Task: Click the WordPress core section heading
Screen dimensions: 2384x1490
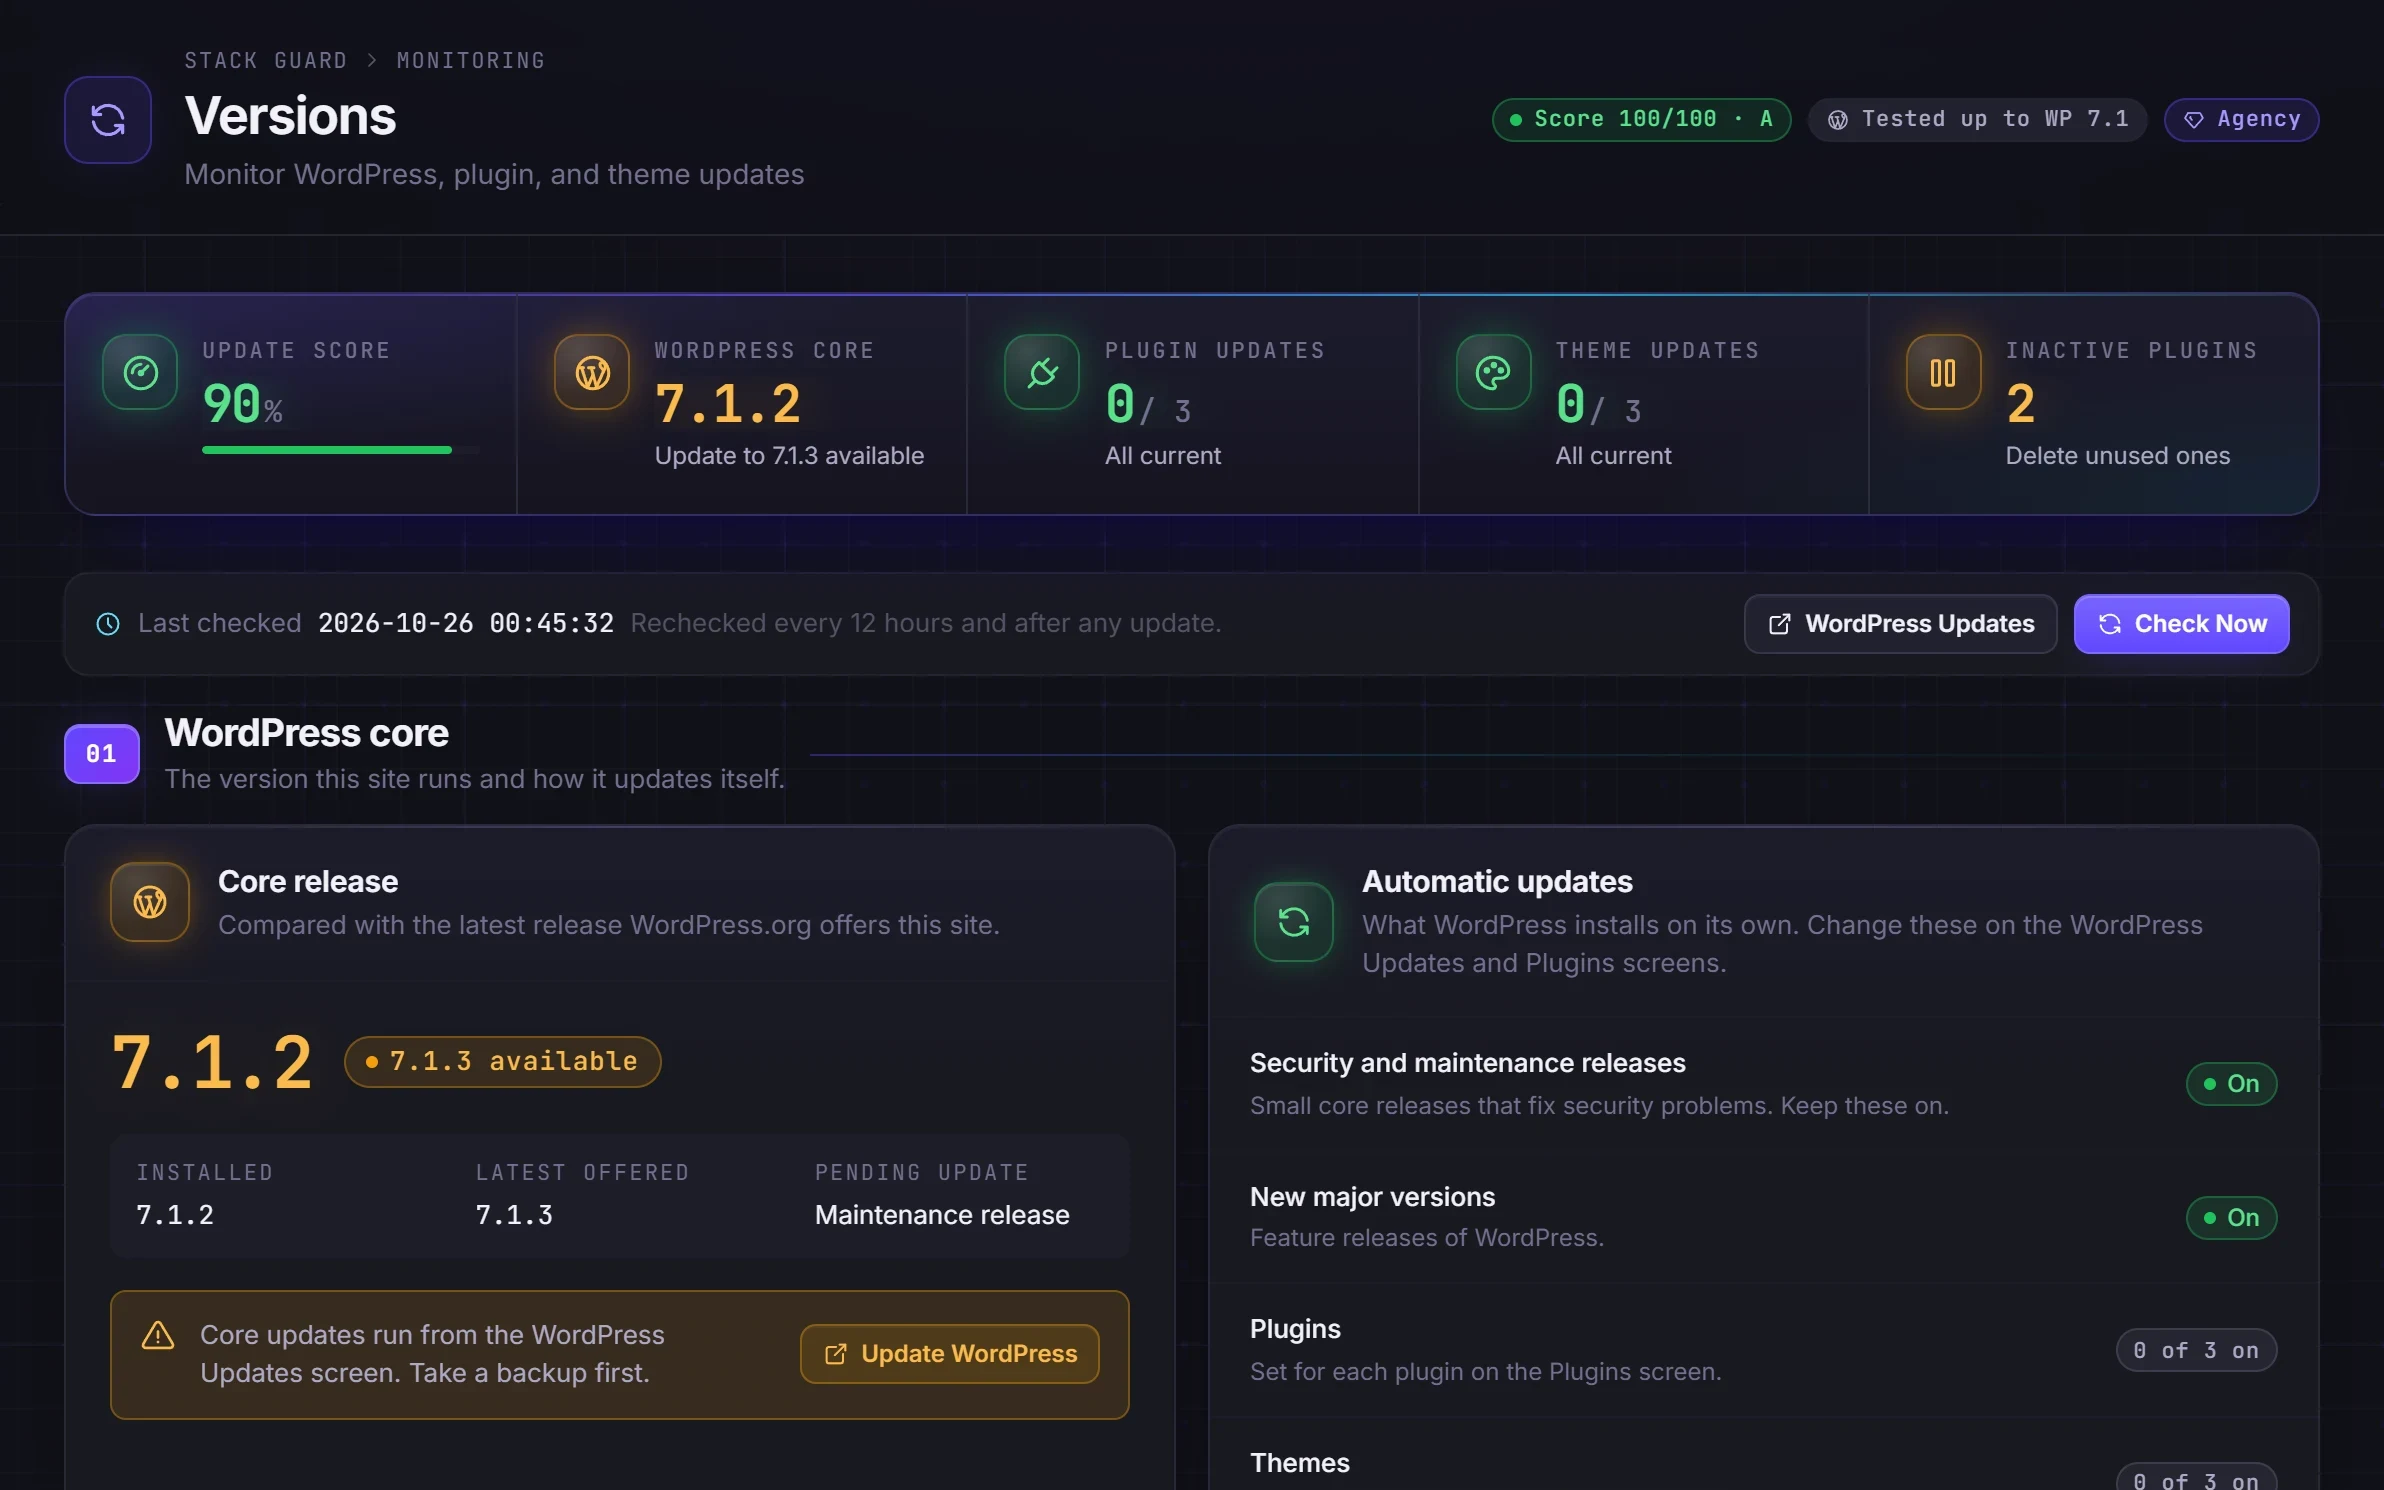Action: tap(307, 733)
